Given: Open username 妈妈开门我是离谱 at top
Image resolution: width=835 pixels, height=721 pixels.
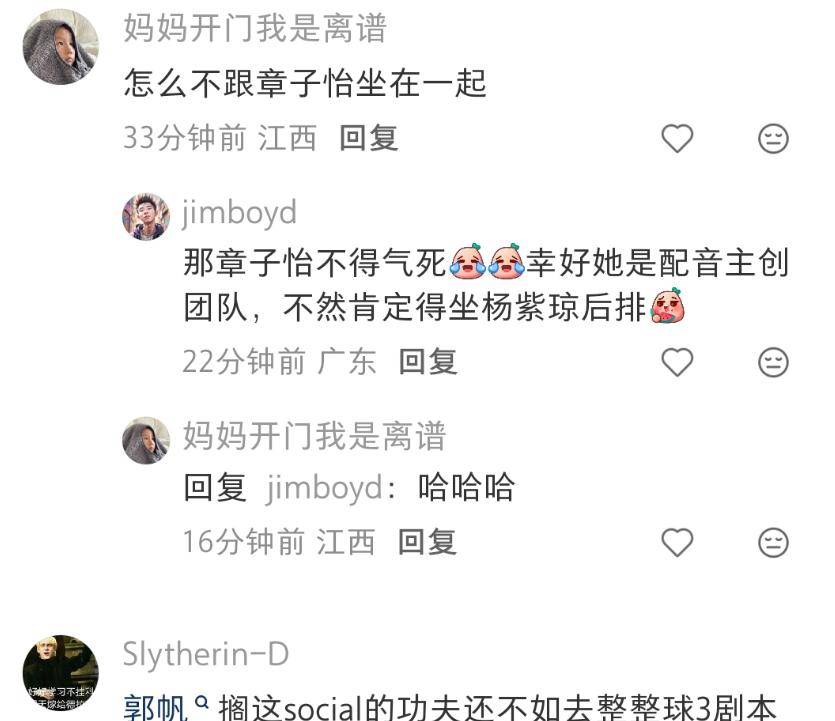Looking at the screenshot, I should coord(255,28).
